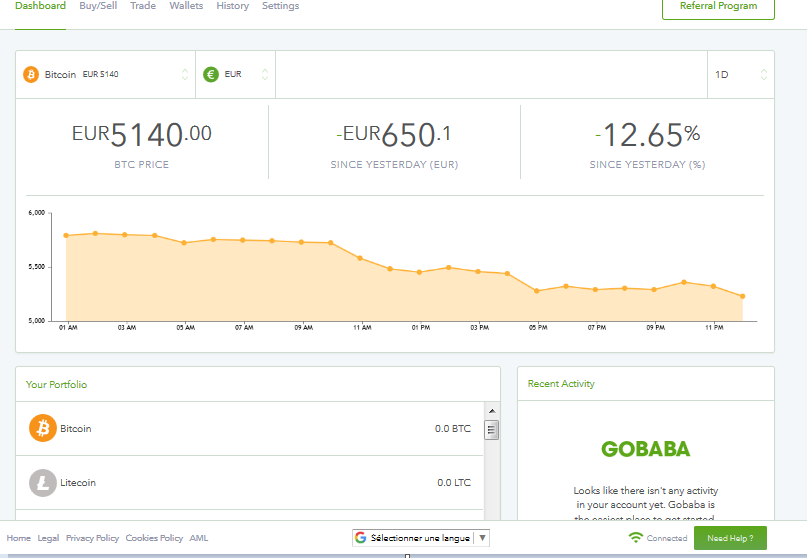Screen dimensions: 807x558
Task: Open the Wallets tab
Action: tap(186, 6)
